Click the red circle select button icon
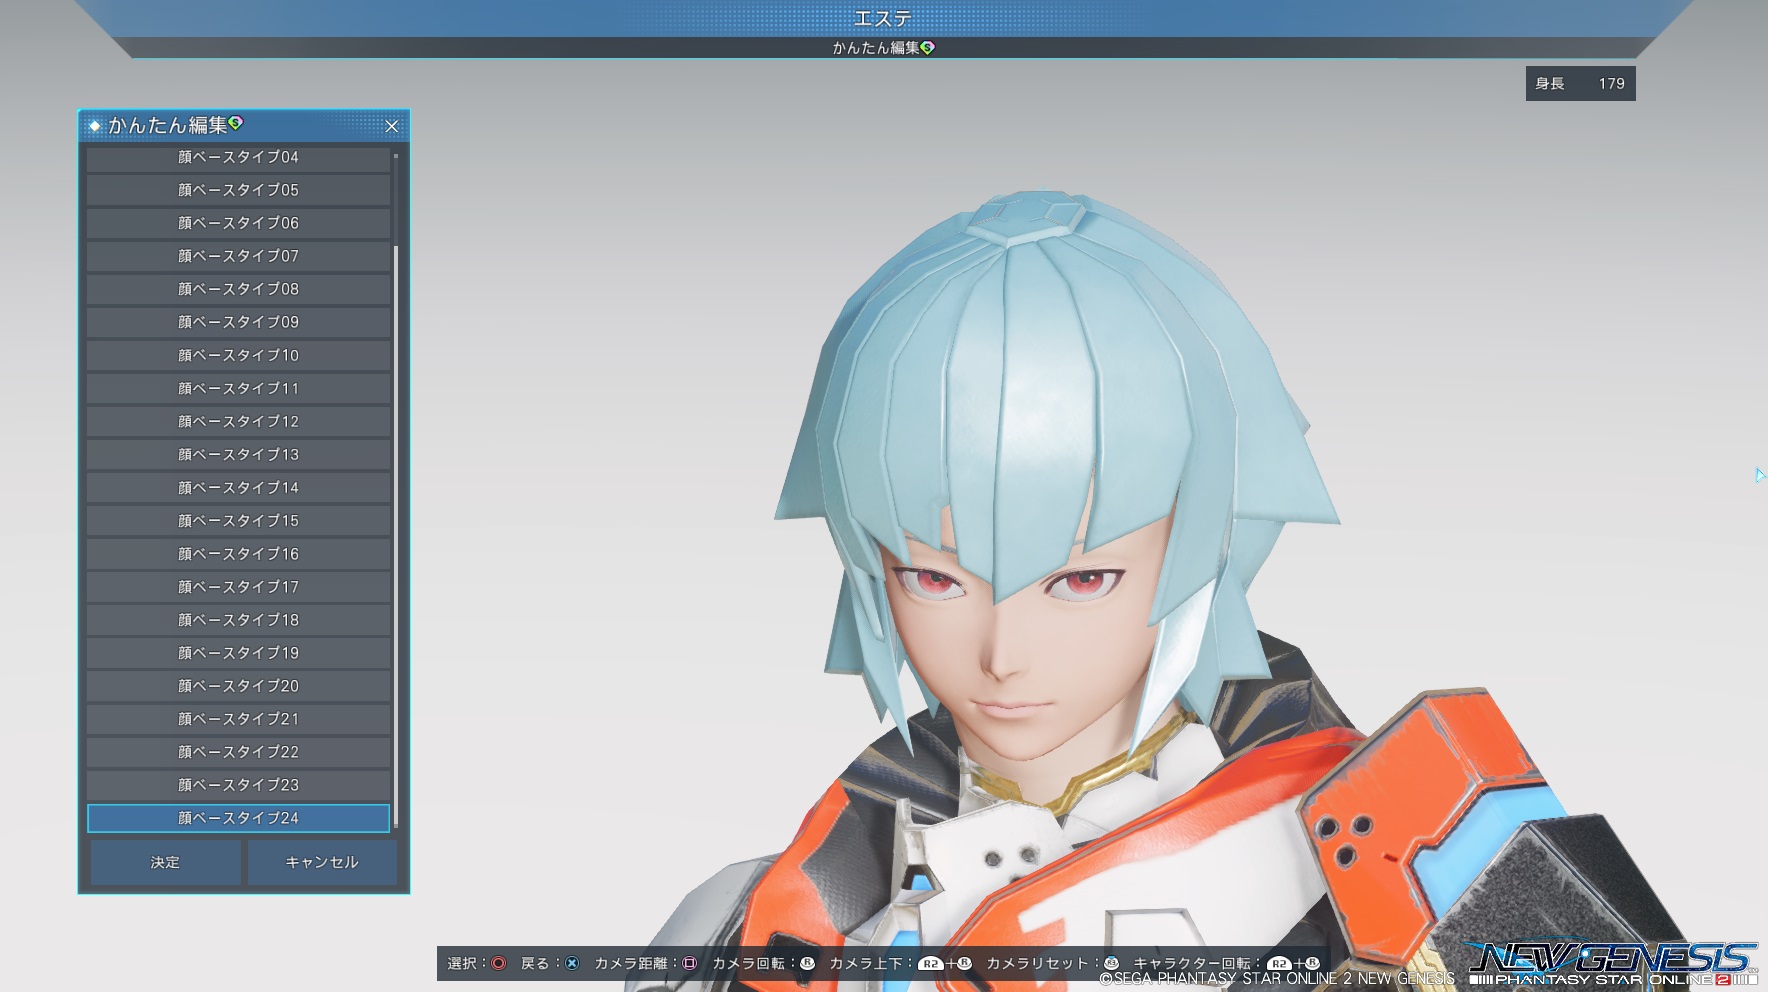 click(x=498, y=964)
